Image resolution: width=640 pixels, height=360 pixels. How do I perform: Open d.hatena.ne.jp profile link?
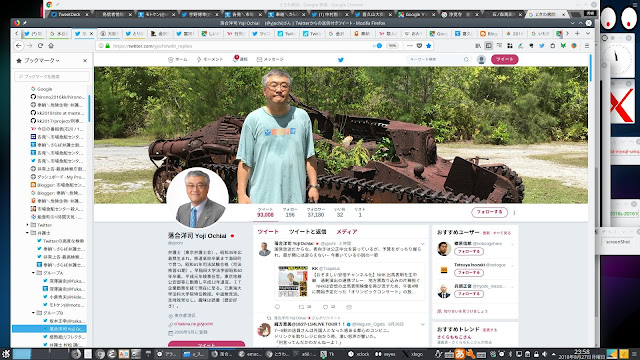(193, 324)
